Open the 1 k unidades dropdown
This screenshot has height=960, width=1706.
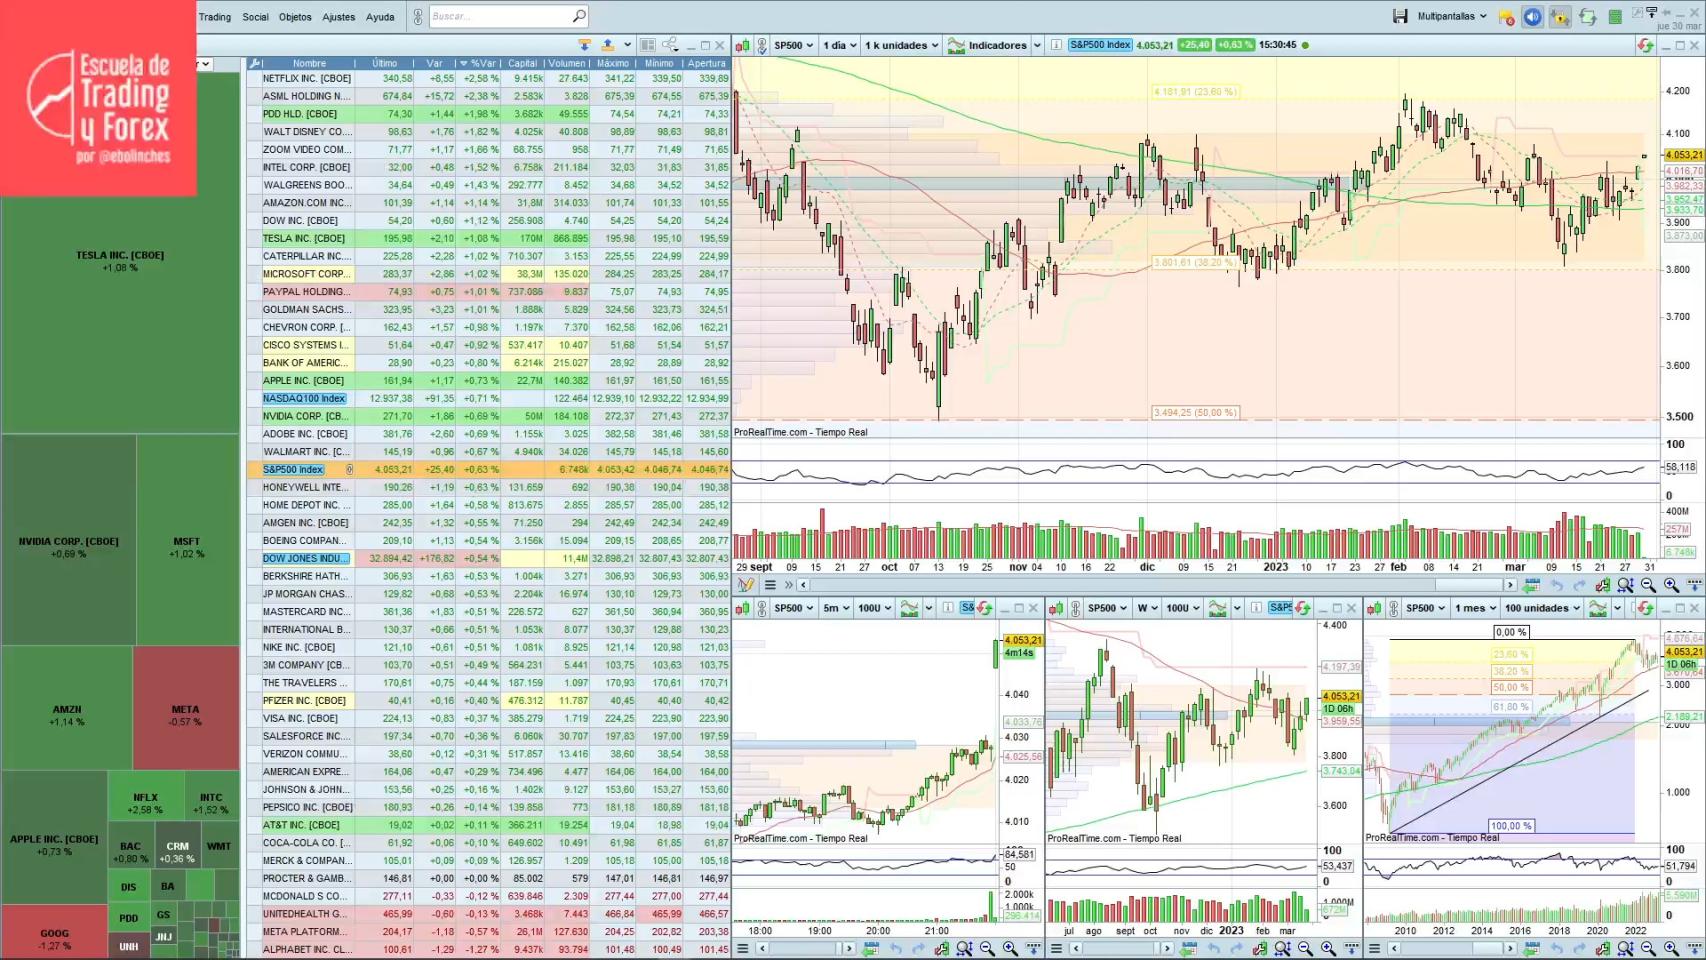(x=901, y=45)
